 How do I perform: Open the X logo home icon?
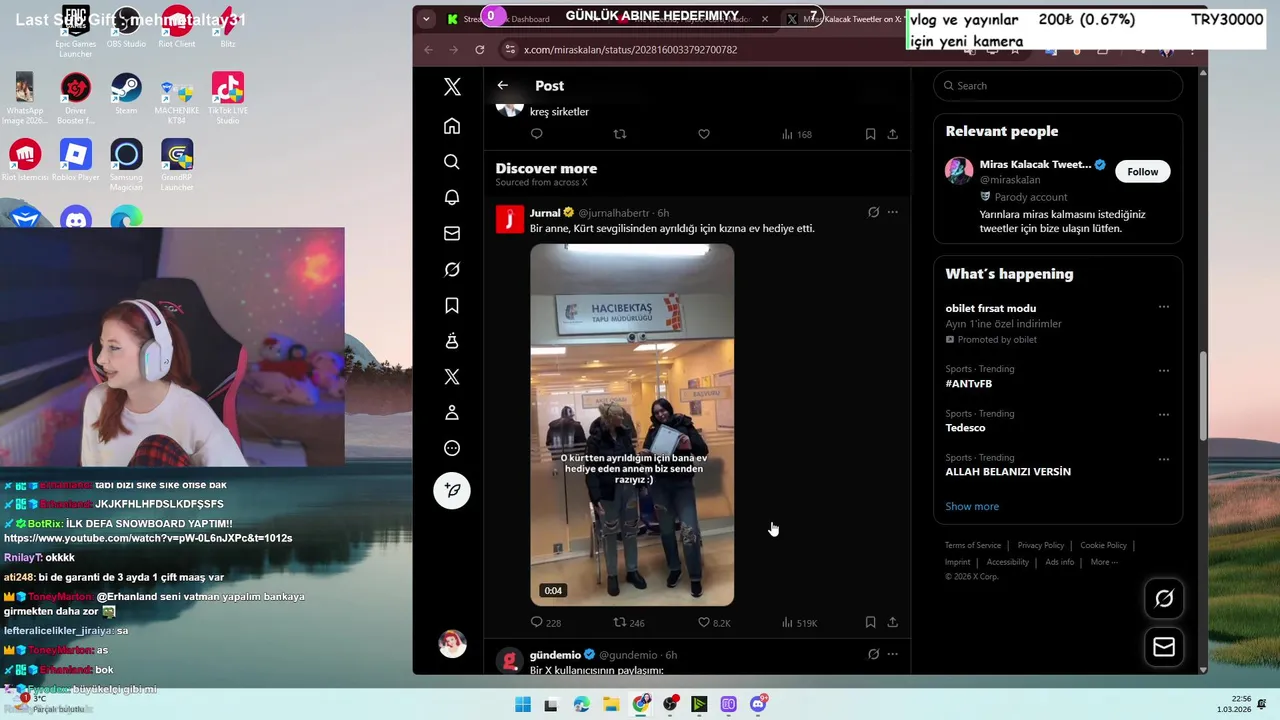click(x=452, y=87)
